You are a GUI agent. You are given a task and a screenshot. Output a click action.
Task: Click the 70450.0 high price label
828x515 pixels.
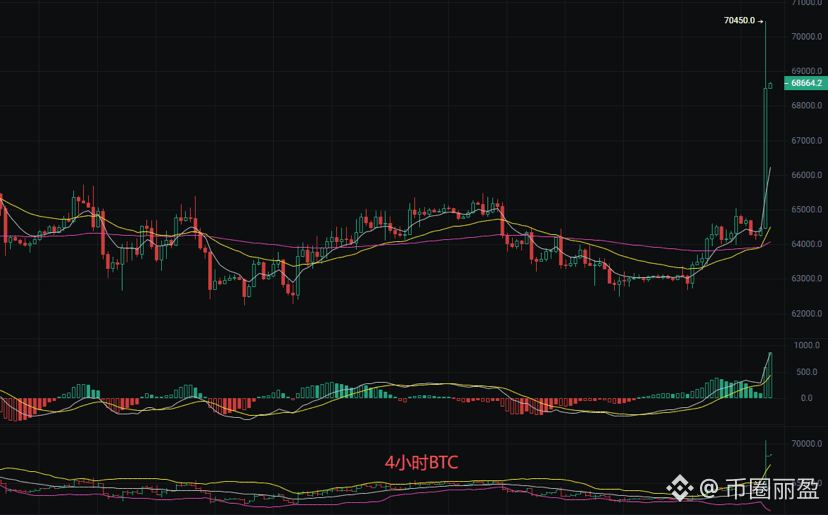(739, 21)
